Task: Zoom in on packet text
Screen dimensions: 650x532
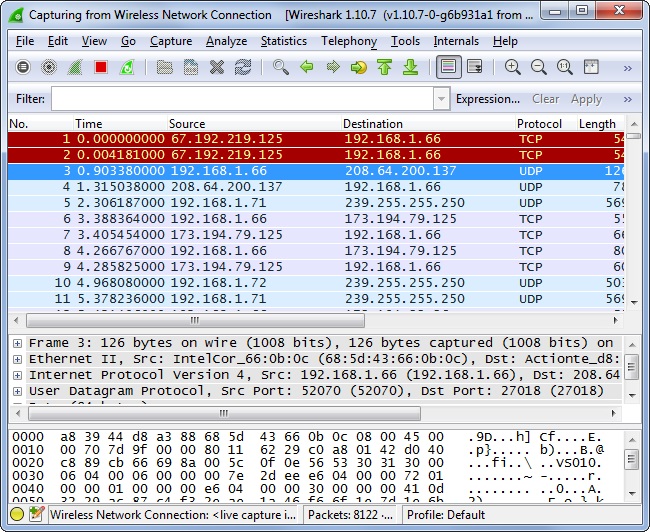Action: click(x=513, y=67)
